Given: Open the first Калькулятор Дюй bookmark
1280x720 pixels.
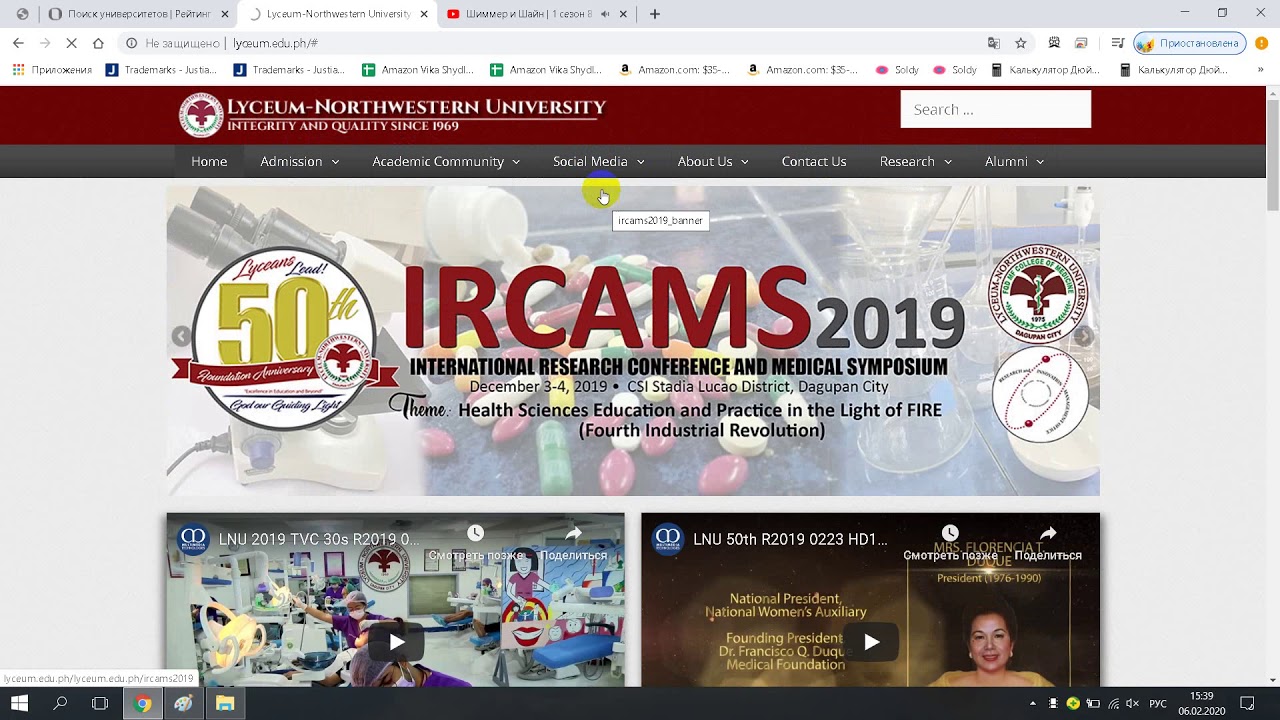Looking at the screenshot, I should (x=1044, y=70).
